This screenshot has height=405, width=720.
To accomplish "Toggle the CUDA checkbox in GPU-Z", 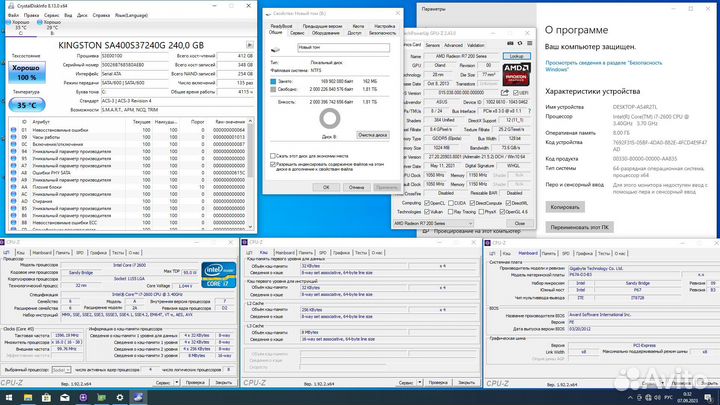I will point(451,203).
